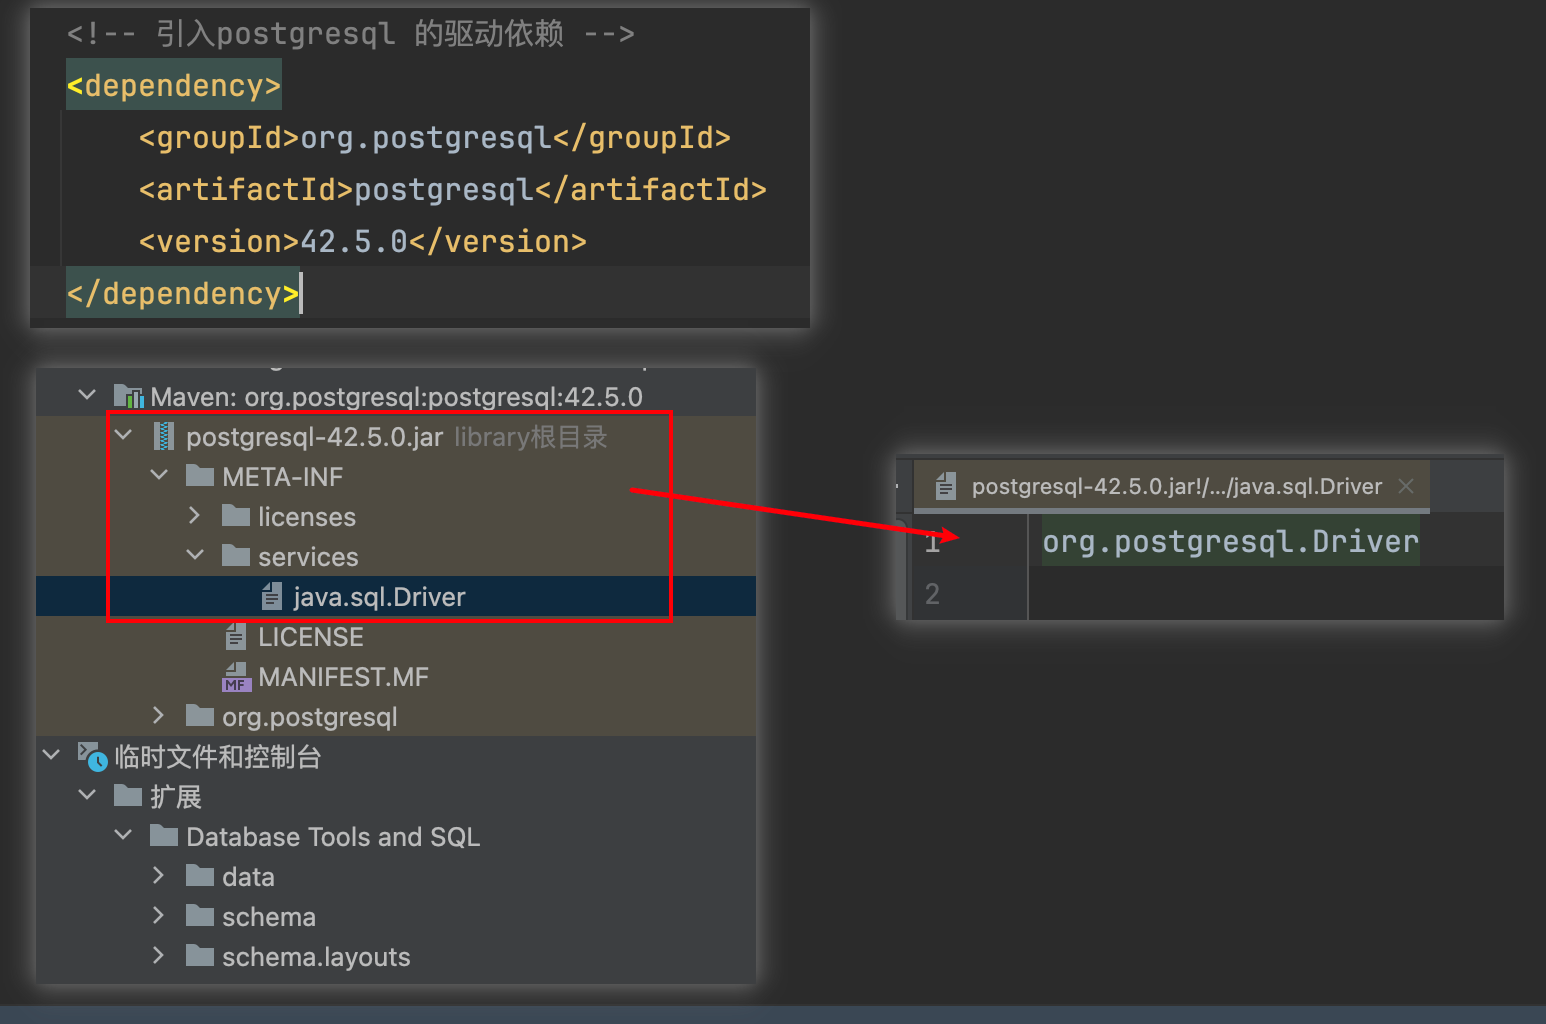Click the services folder icon
The image size is (1546, 1024).
coord(236,556)
